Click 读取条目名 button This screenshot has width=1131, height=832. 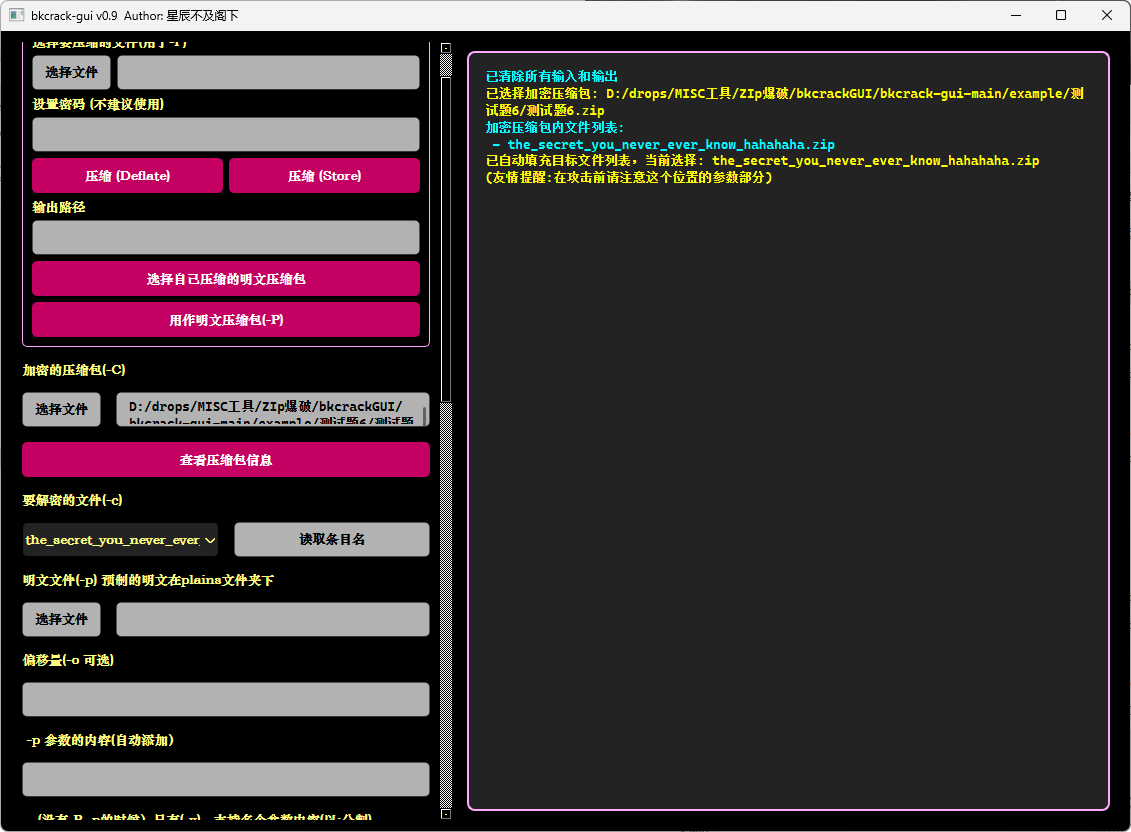pyautogui.click(x=332, y=539)
